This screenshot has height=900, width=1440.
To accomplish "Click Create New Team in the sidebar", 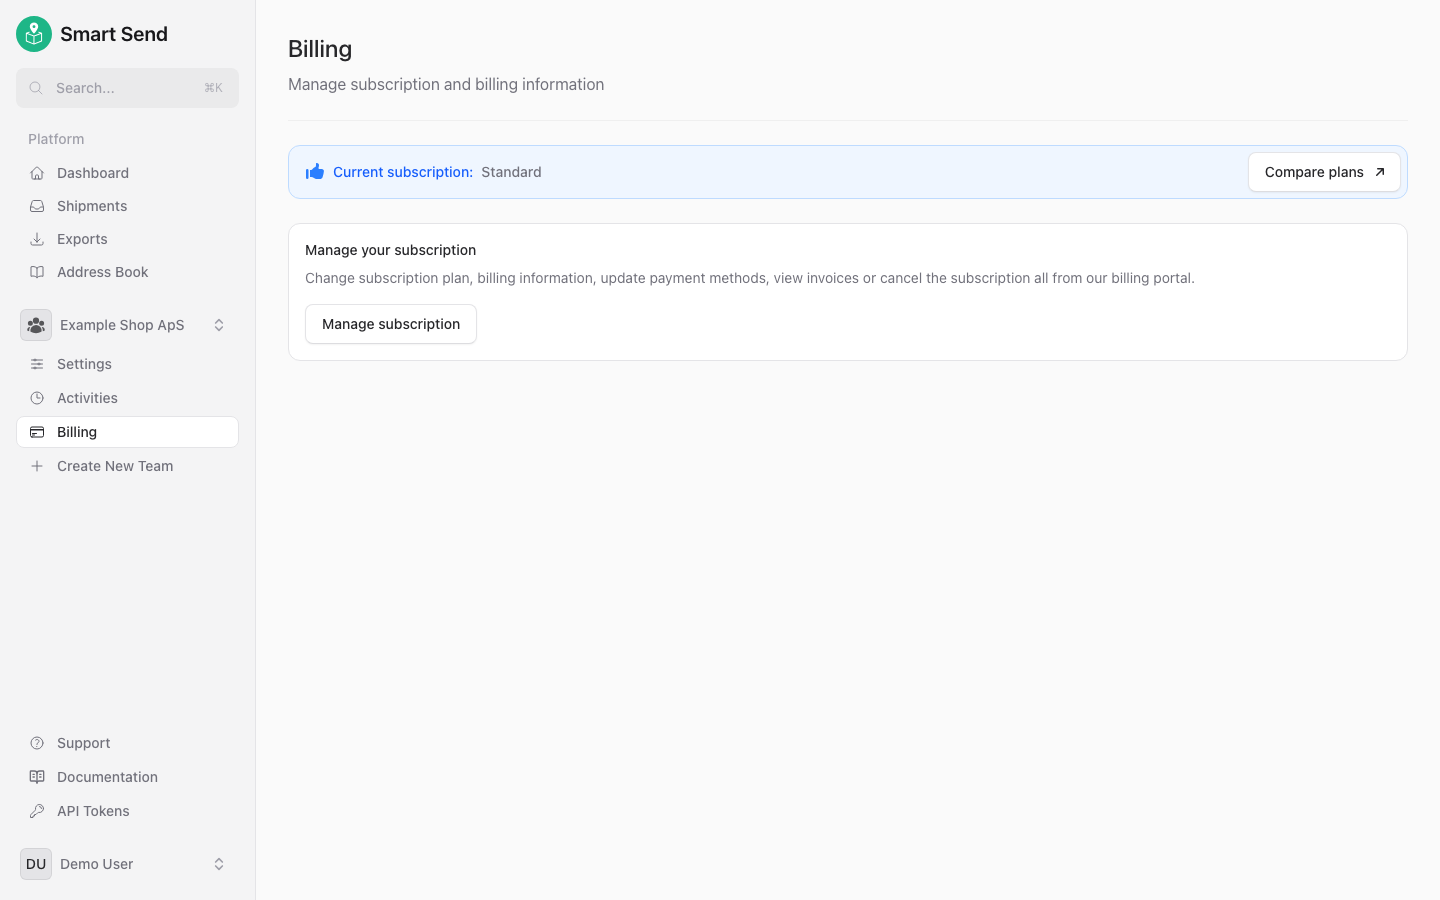I will click(x=115, y=465).
